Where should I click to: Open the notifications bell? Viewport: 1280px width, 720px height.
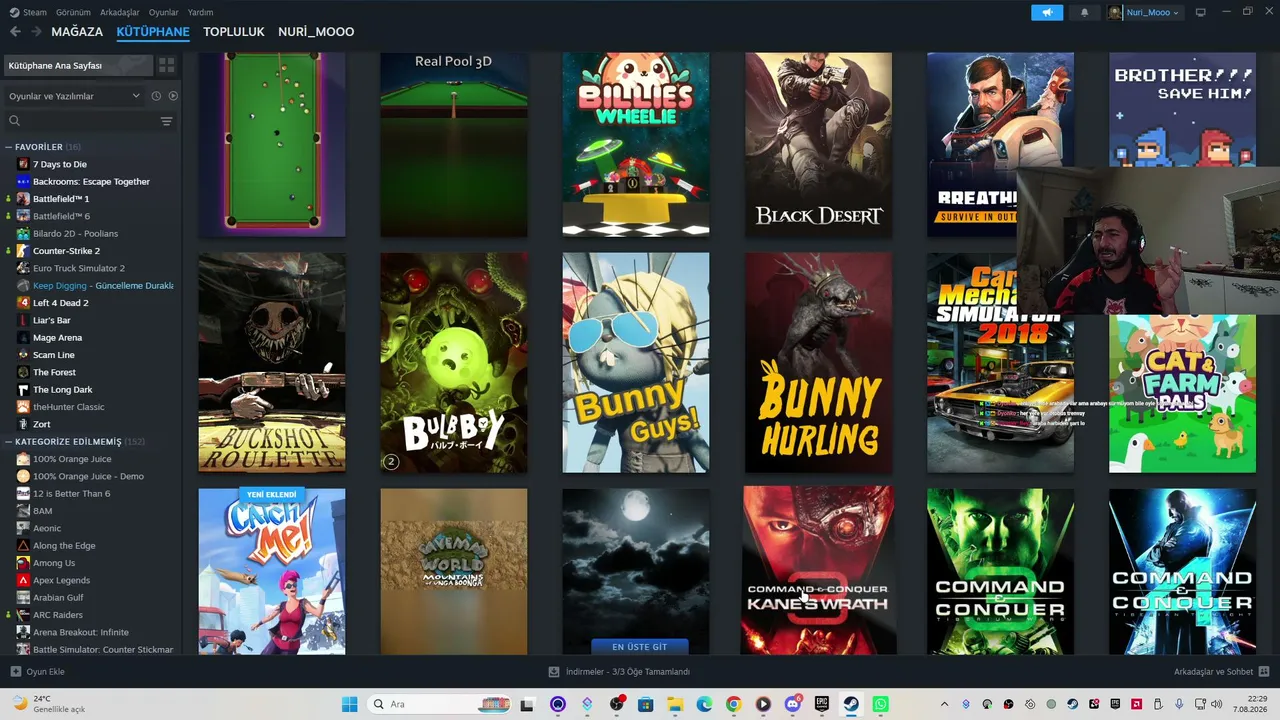tap(1084, 13)
